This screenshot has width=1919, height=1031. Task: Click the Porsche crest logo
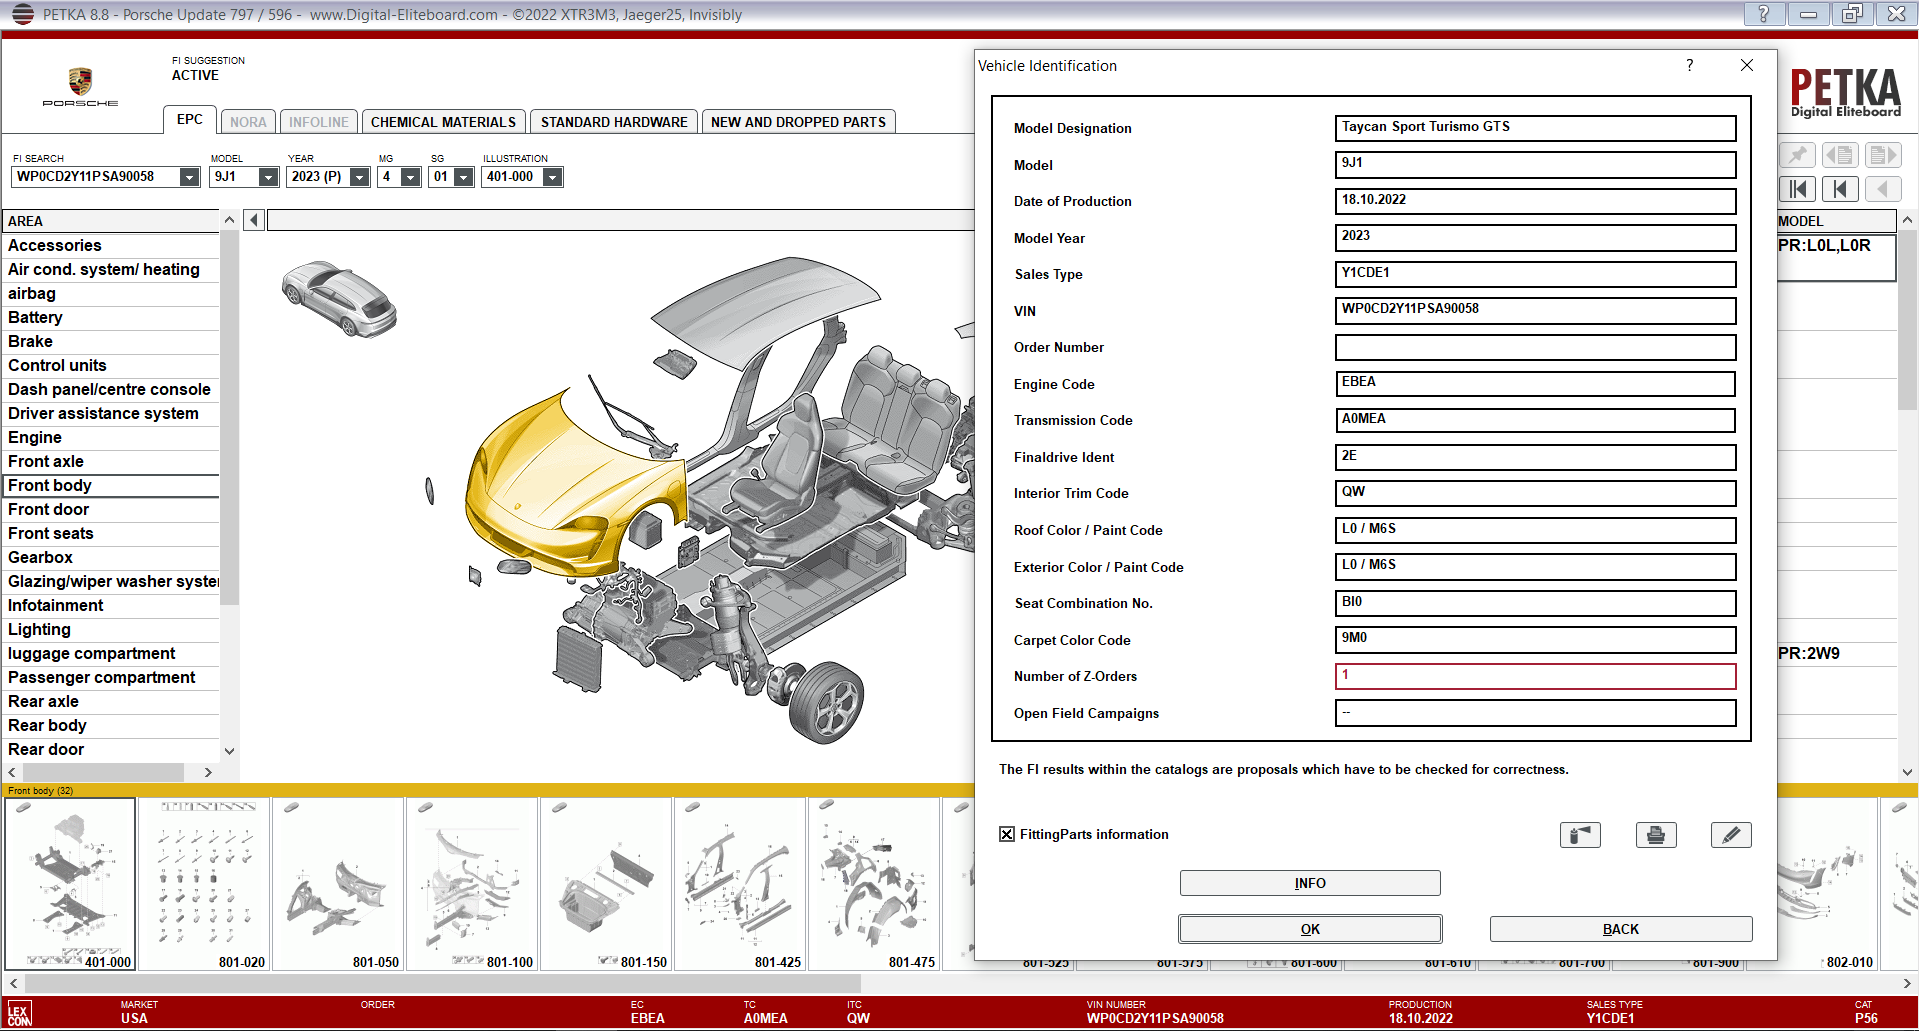pyautogui.click(x=80, y=81)
